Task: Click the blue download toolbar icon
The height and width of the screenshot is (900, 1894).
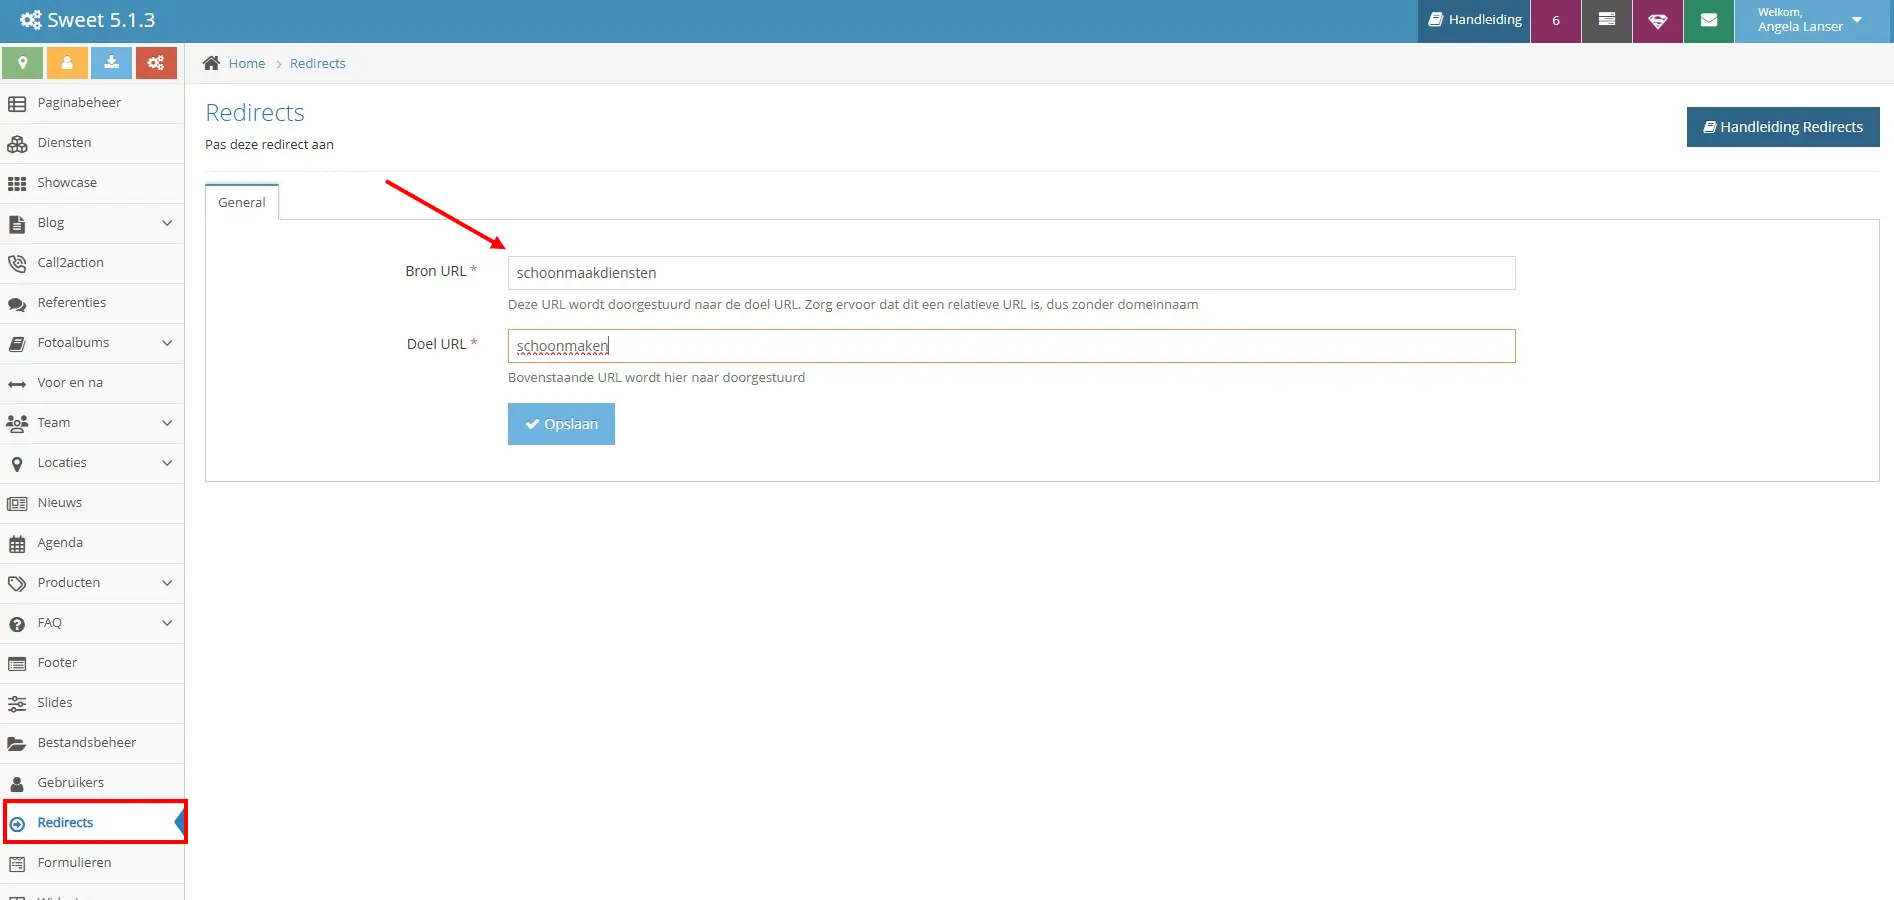Action: (111, 63)
